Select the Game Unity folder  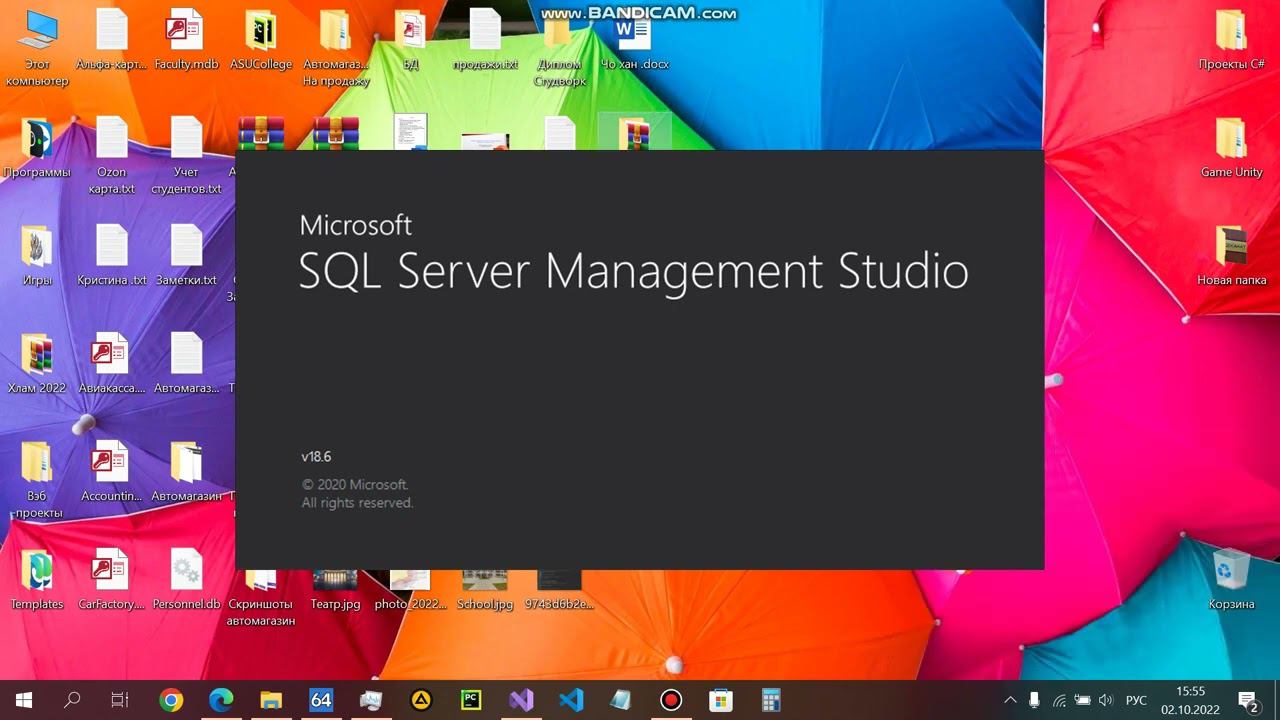(x=1231, y=148)
